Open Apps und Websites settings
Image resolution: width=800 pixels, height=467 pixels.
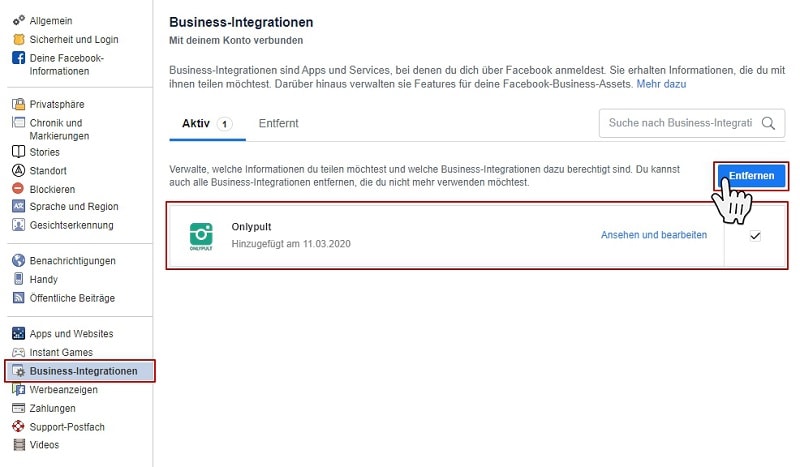(71, 334)
